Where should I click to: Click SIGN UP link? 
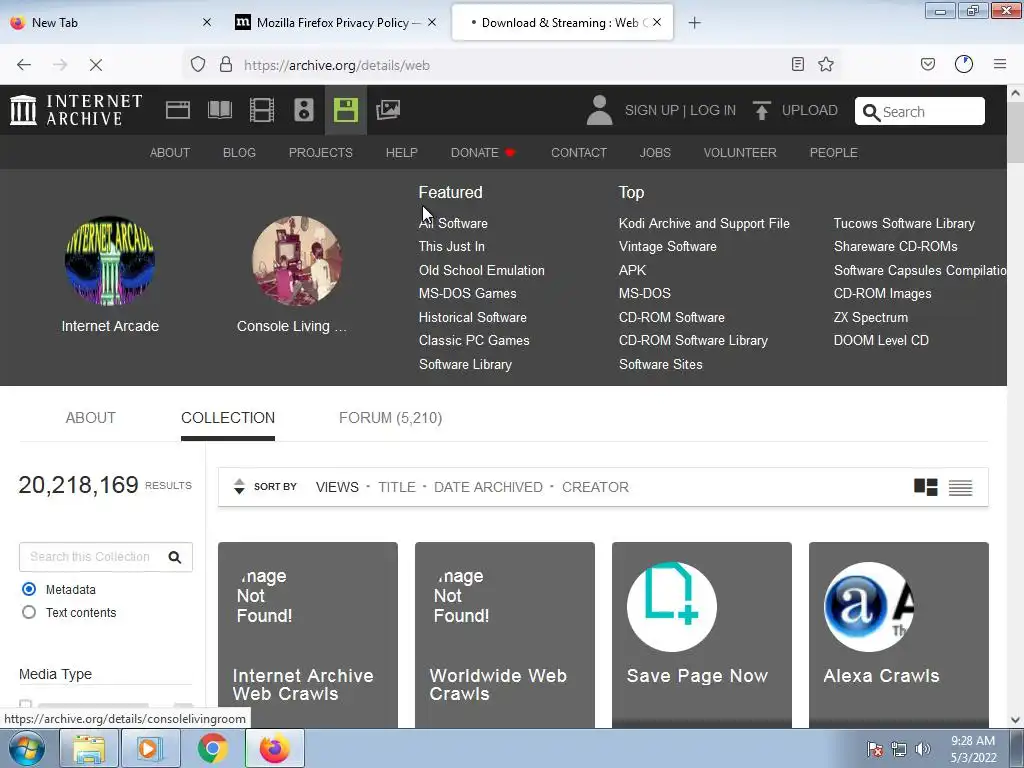point(652,110)
